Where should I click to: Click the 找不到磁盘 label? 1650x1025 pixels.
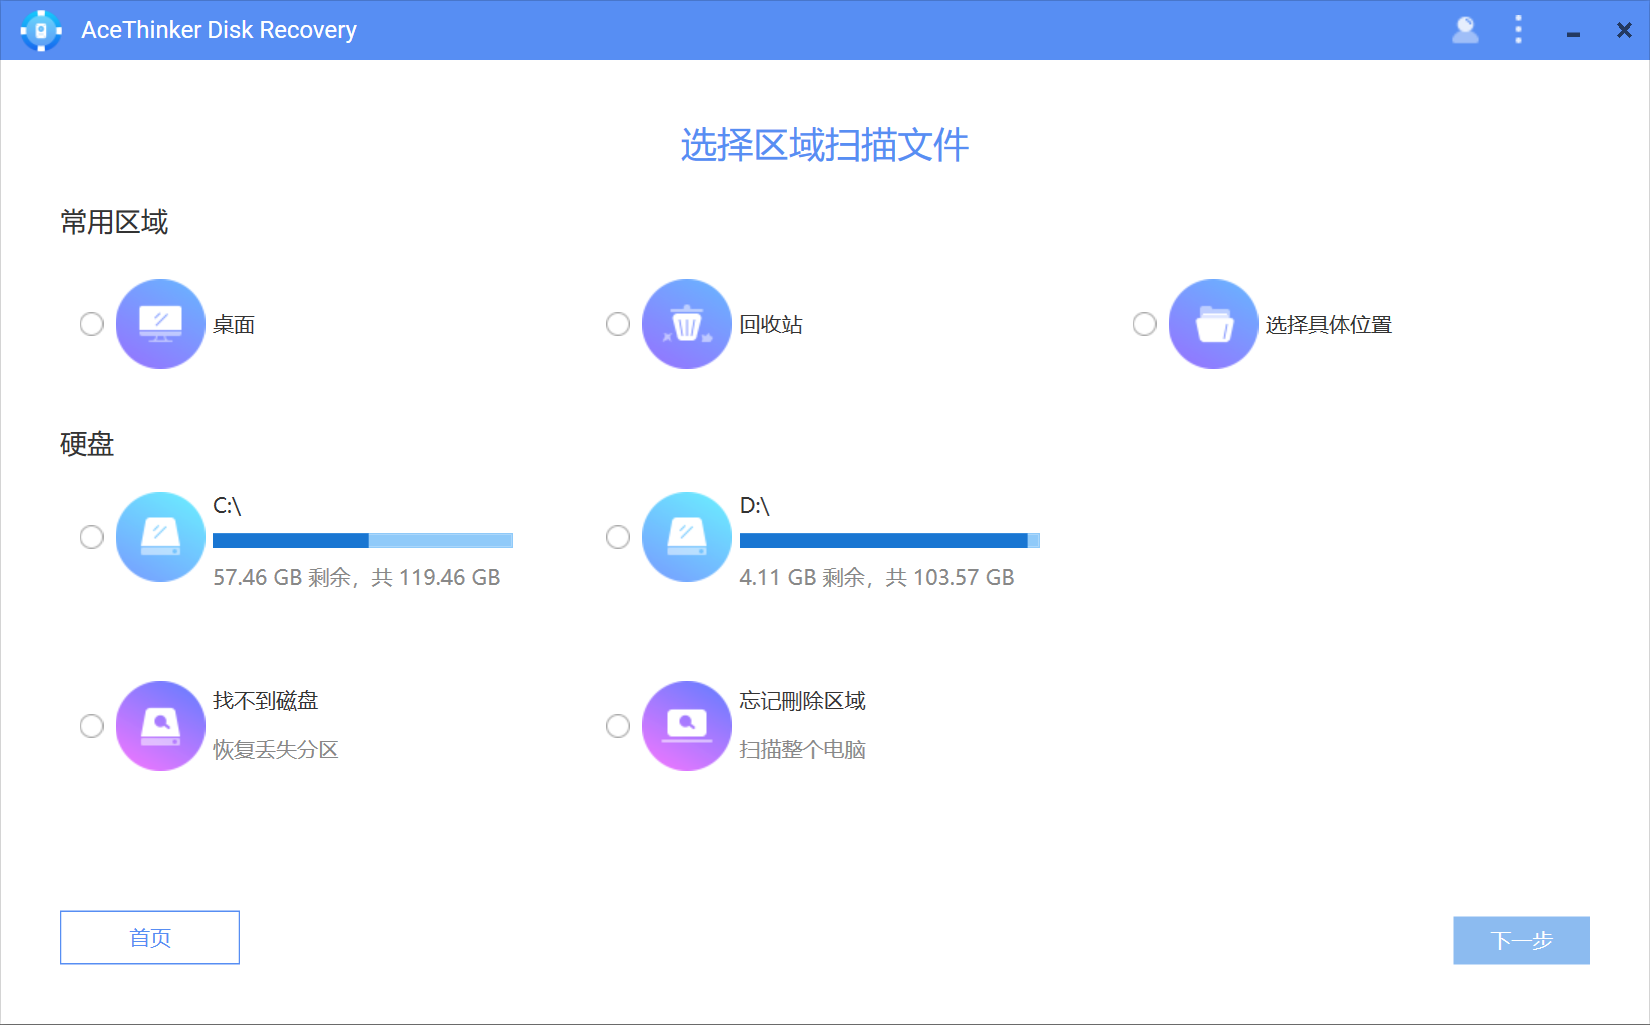point(266,701)
